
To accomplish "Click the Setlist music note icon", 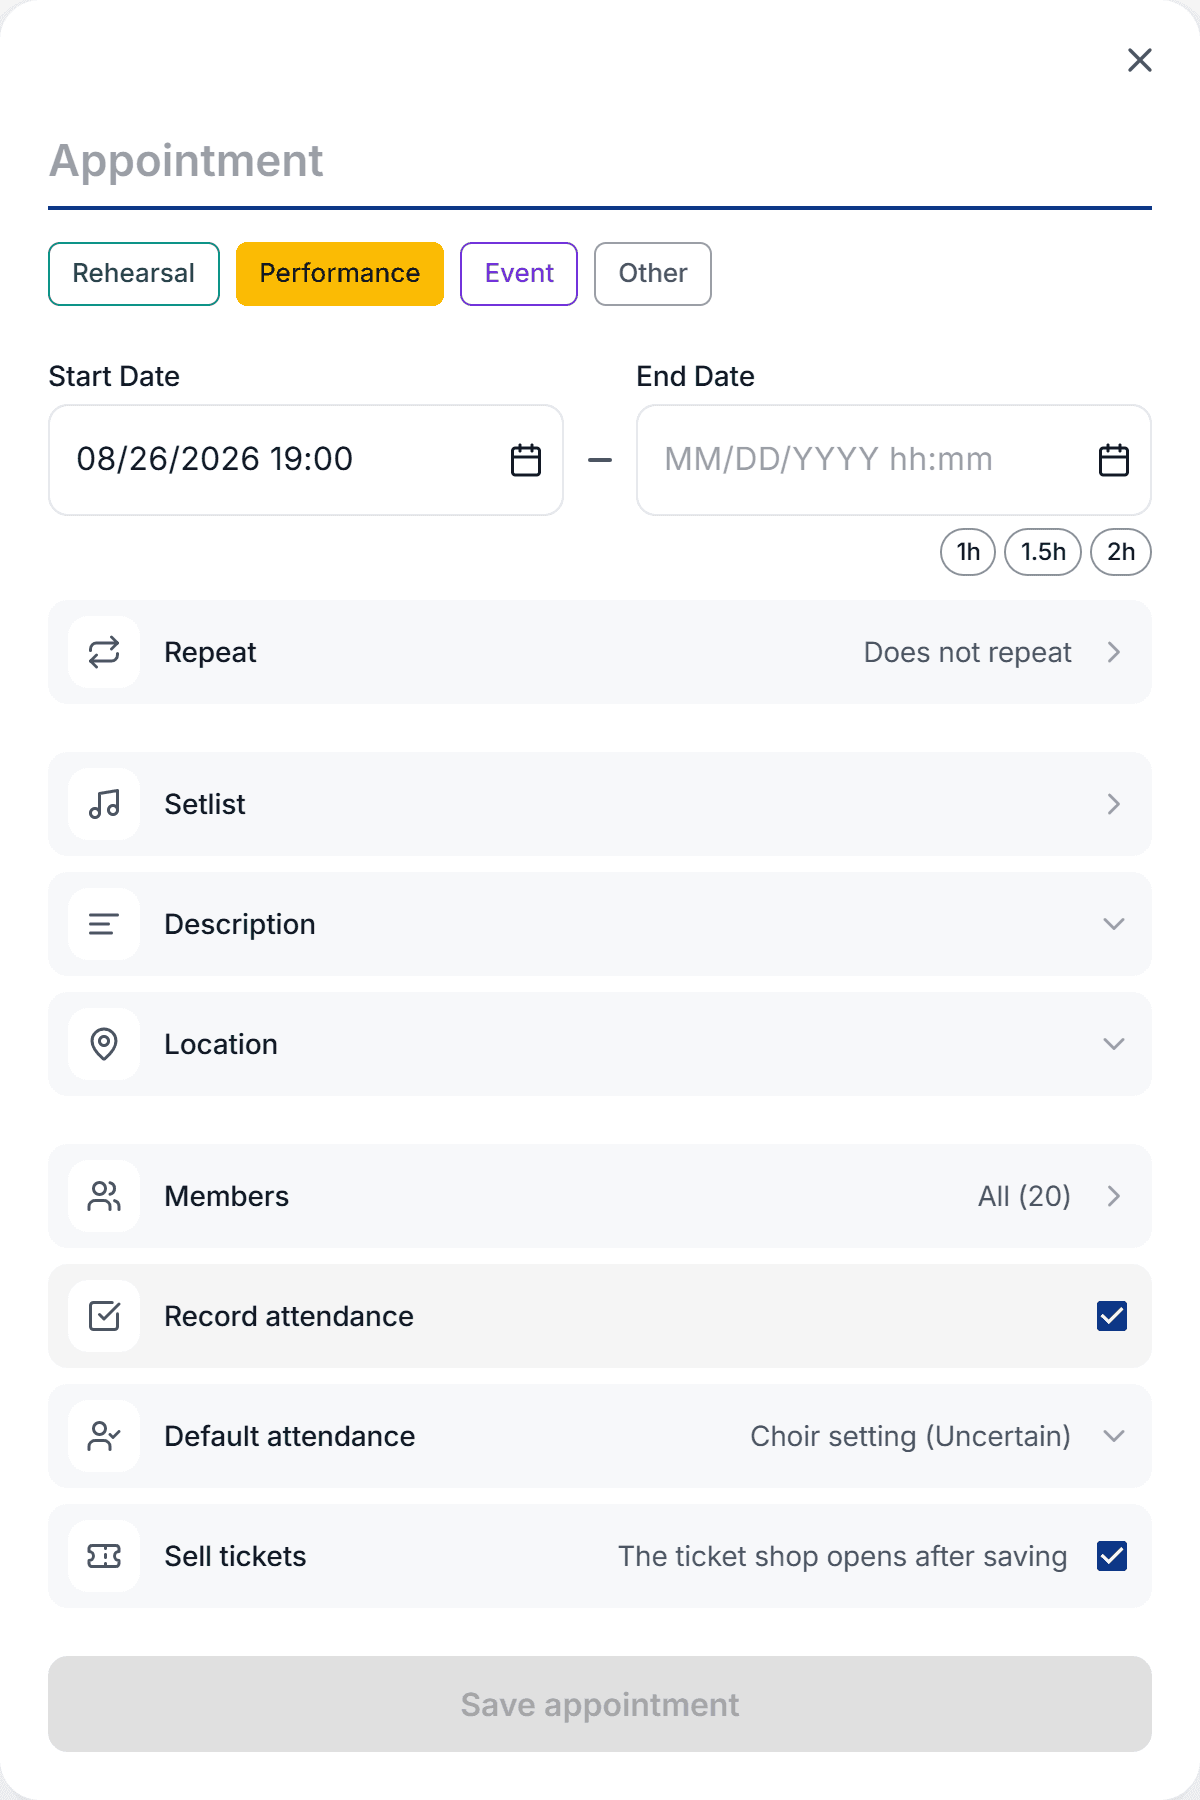I will click(x=104, y=804).
